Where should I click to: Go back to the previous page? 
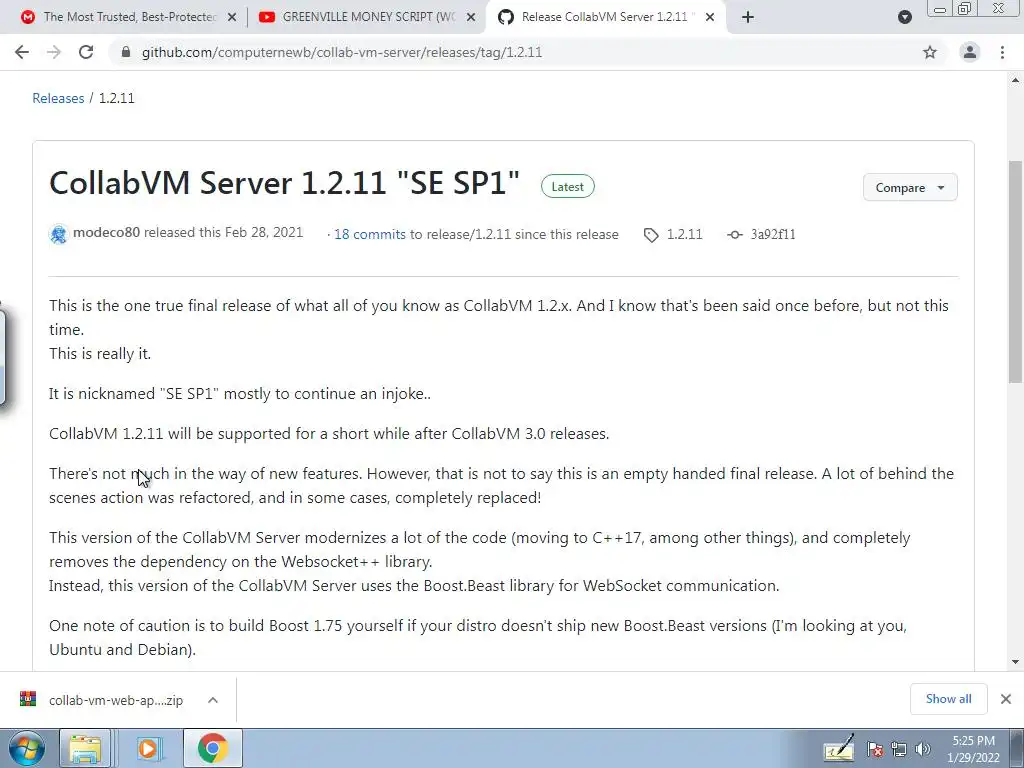coord(22,52)
